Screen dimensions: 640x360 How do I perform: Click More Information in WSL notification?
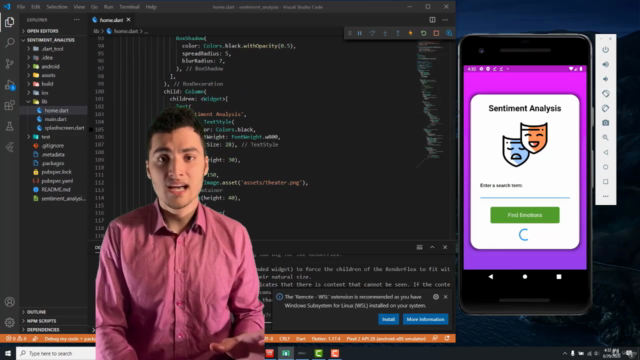coord(425,319)
